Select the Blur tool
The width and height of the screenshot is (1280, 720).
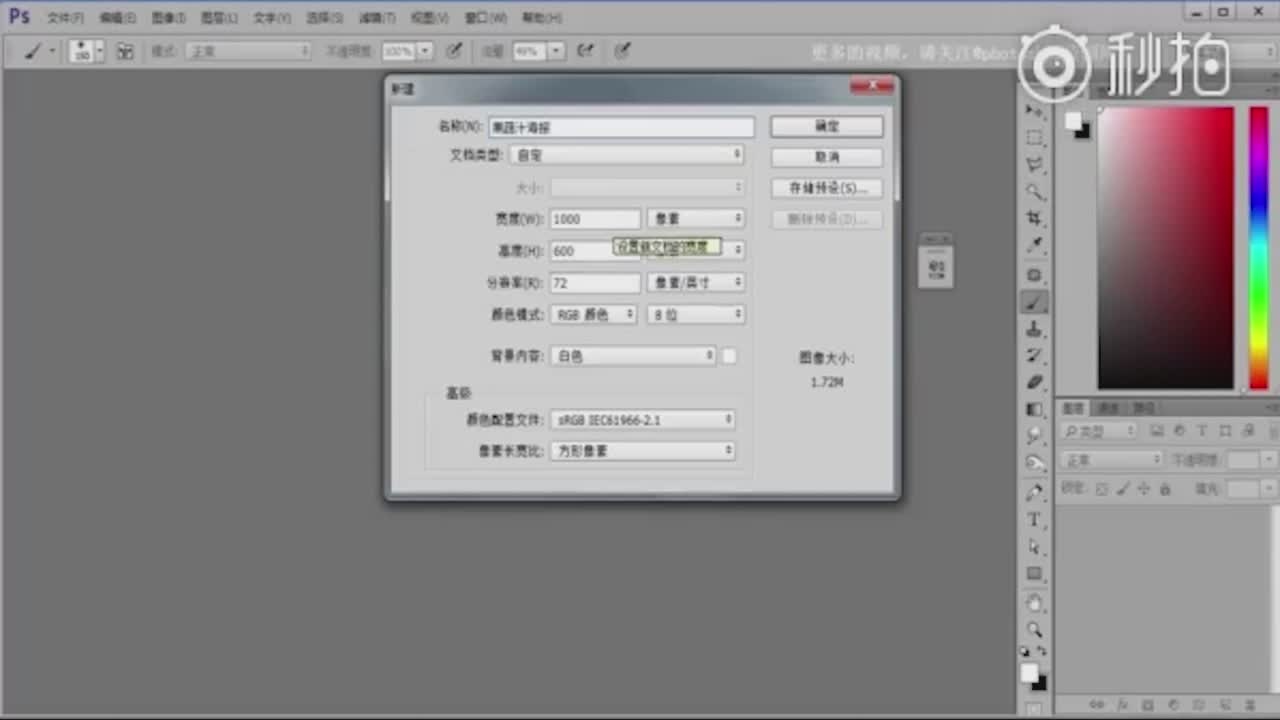[x=1035, y=437]
